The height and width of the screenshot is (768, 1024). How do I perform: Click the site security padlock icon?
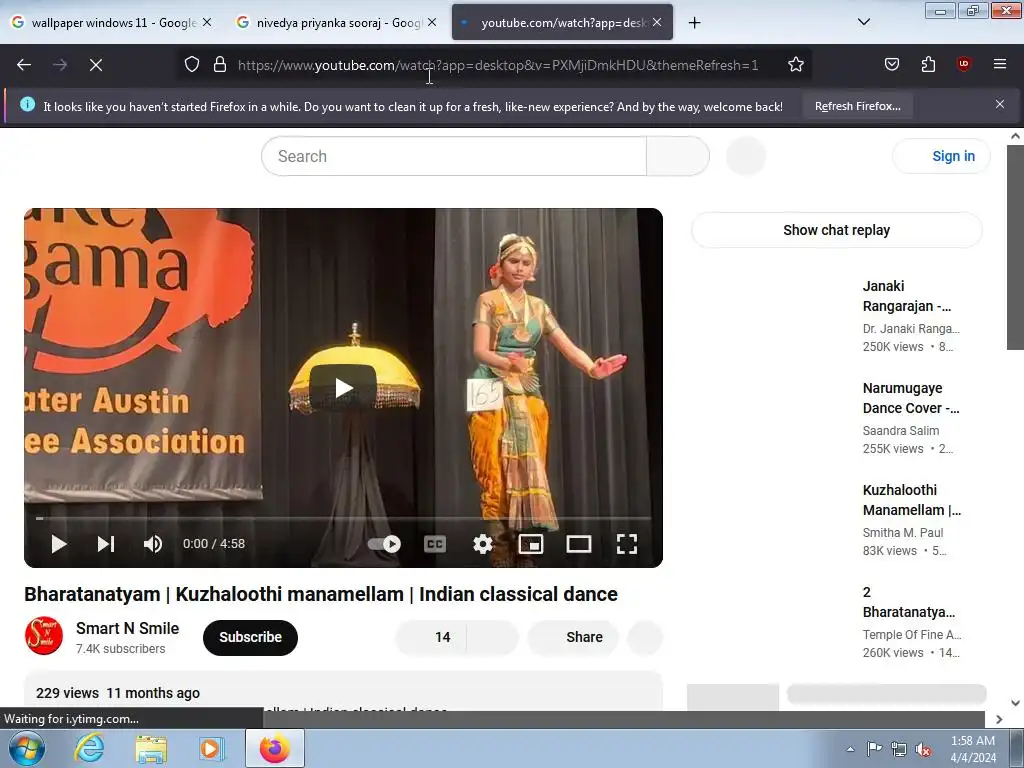click(220, 64)
